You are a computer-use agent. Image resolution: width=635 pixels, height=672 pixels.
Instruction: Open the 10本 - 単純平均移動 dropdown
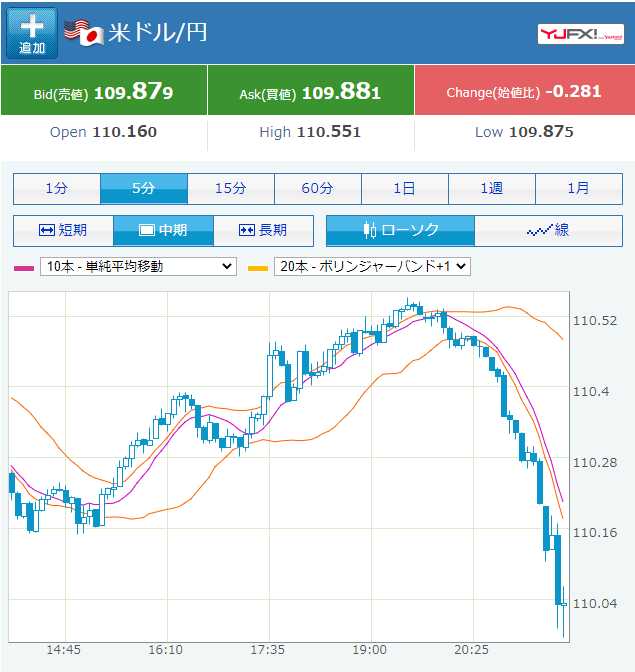point(138,267)
